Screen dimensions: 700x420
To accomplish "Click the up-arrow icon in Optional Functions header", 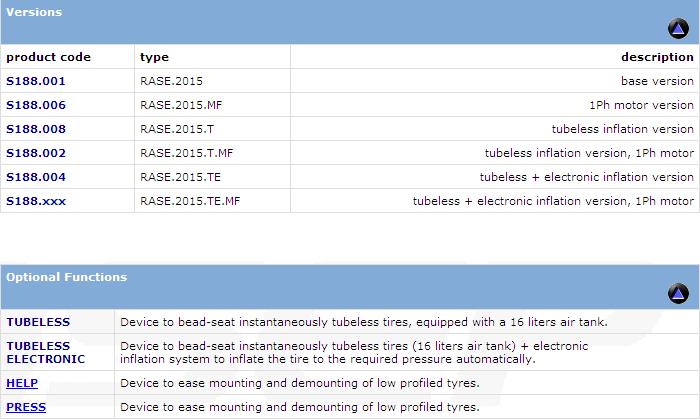I will pyautogui.click(x=678, y=293).
